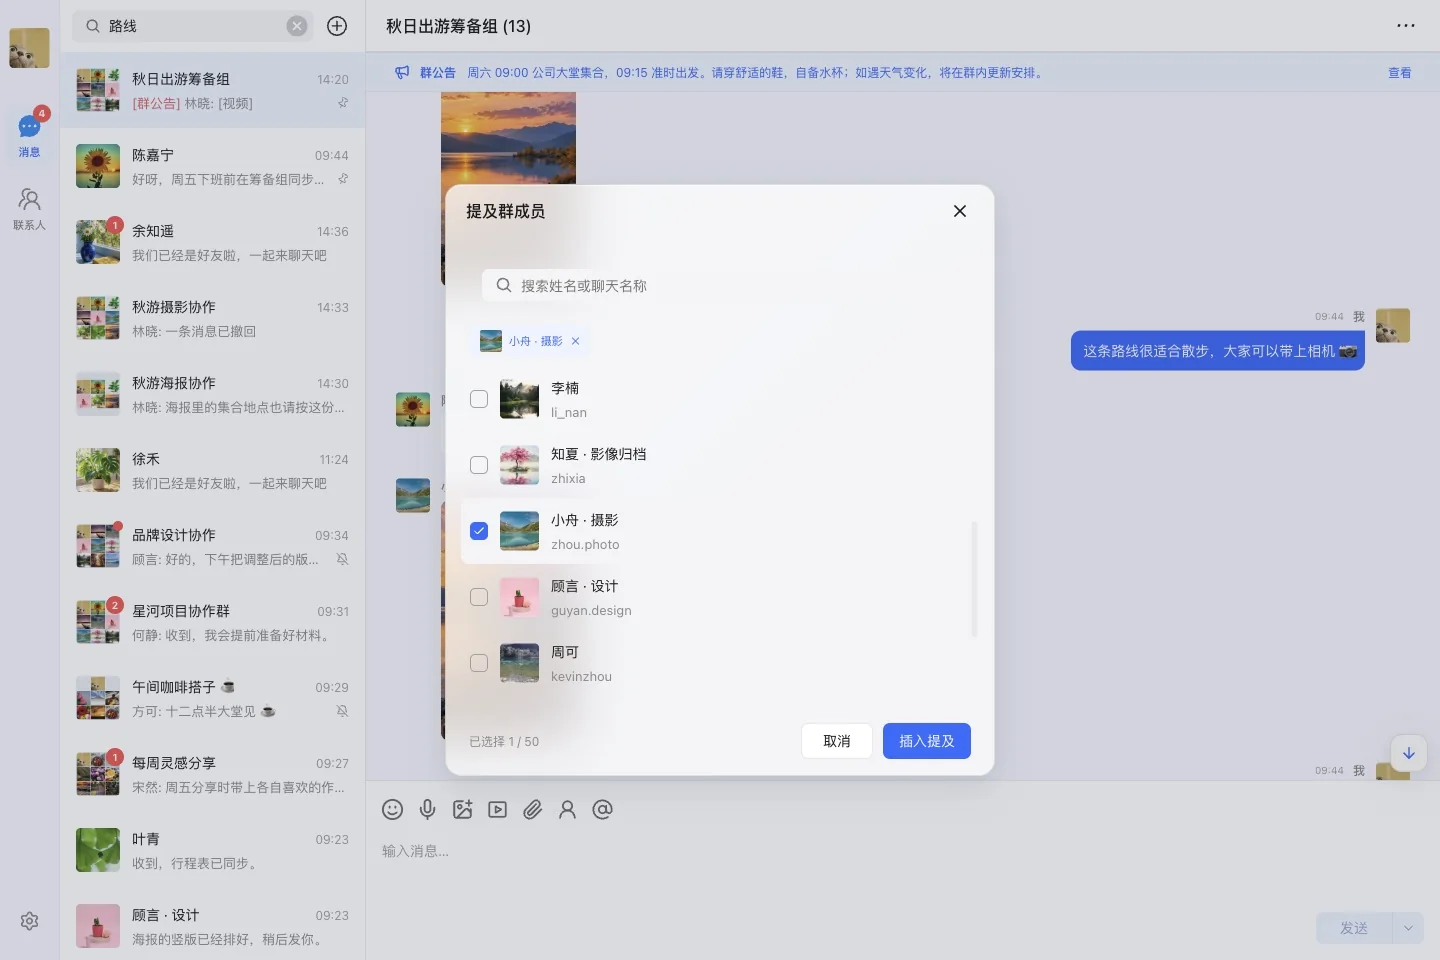Clear the search box text 路线
Screen dimensions: 1440x960
[297, 26]
